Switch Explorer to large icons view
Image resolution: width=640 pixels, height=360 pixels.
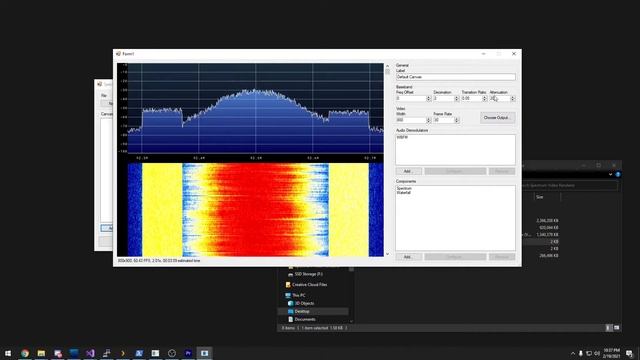(617, 328)
